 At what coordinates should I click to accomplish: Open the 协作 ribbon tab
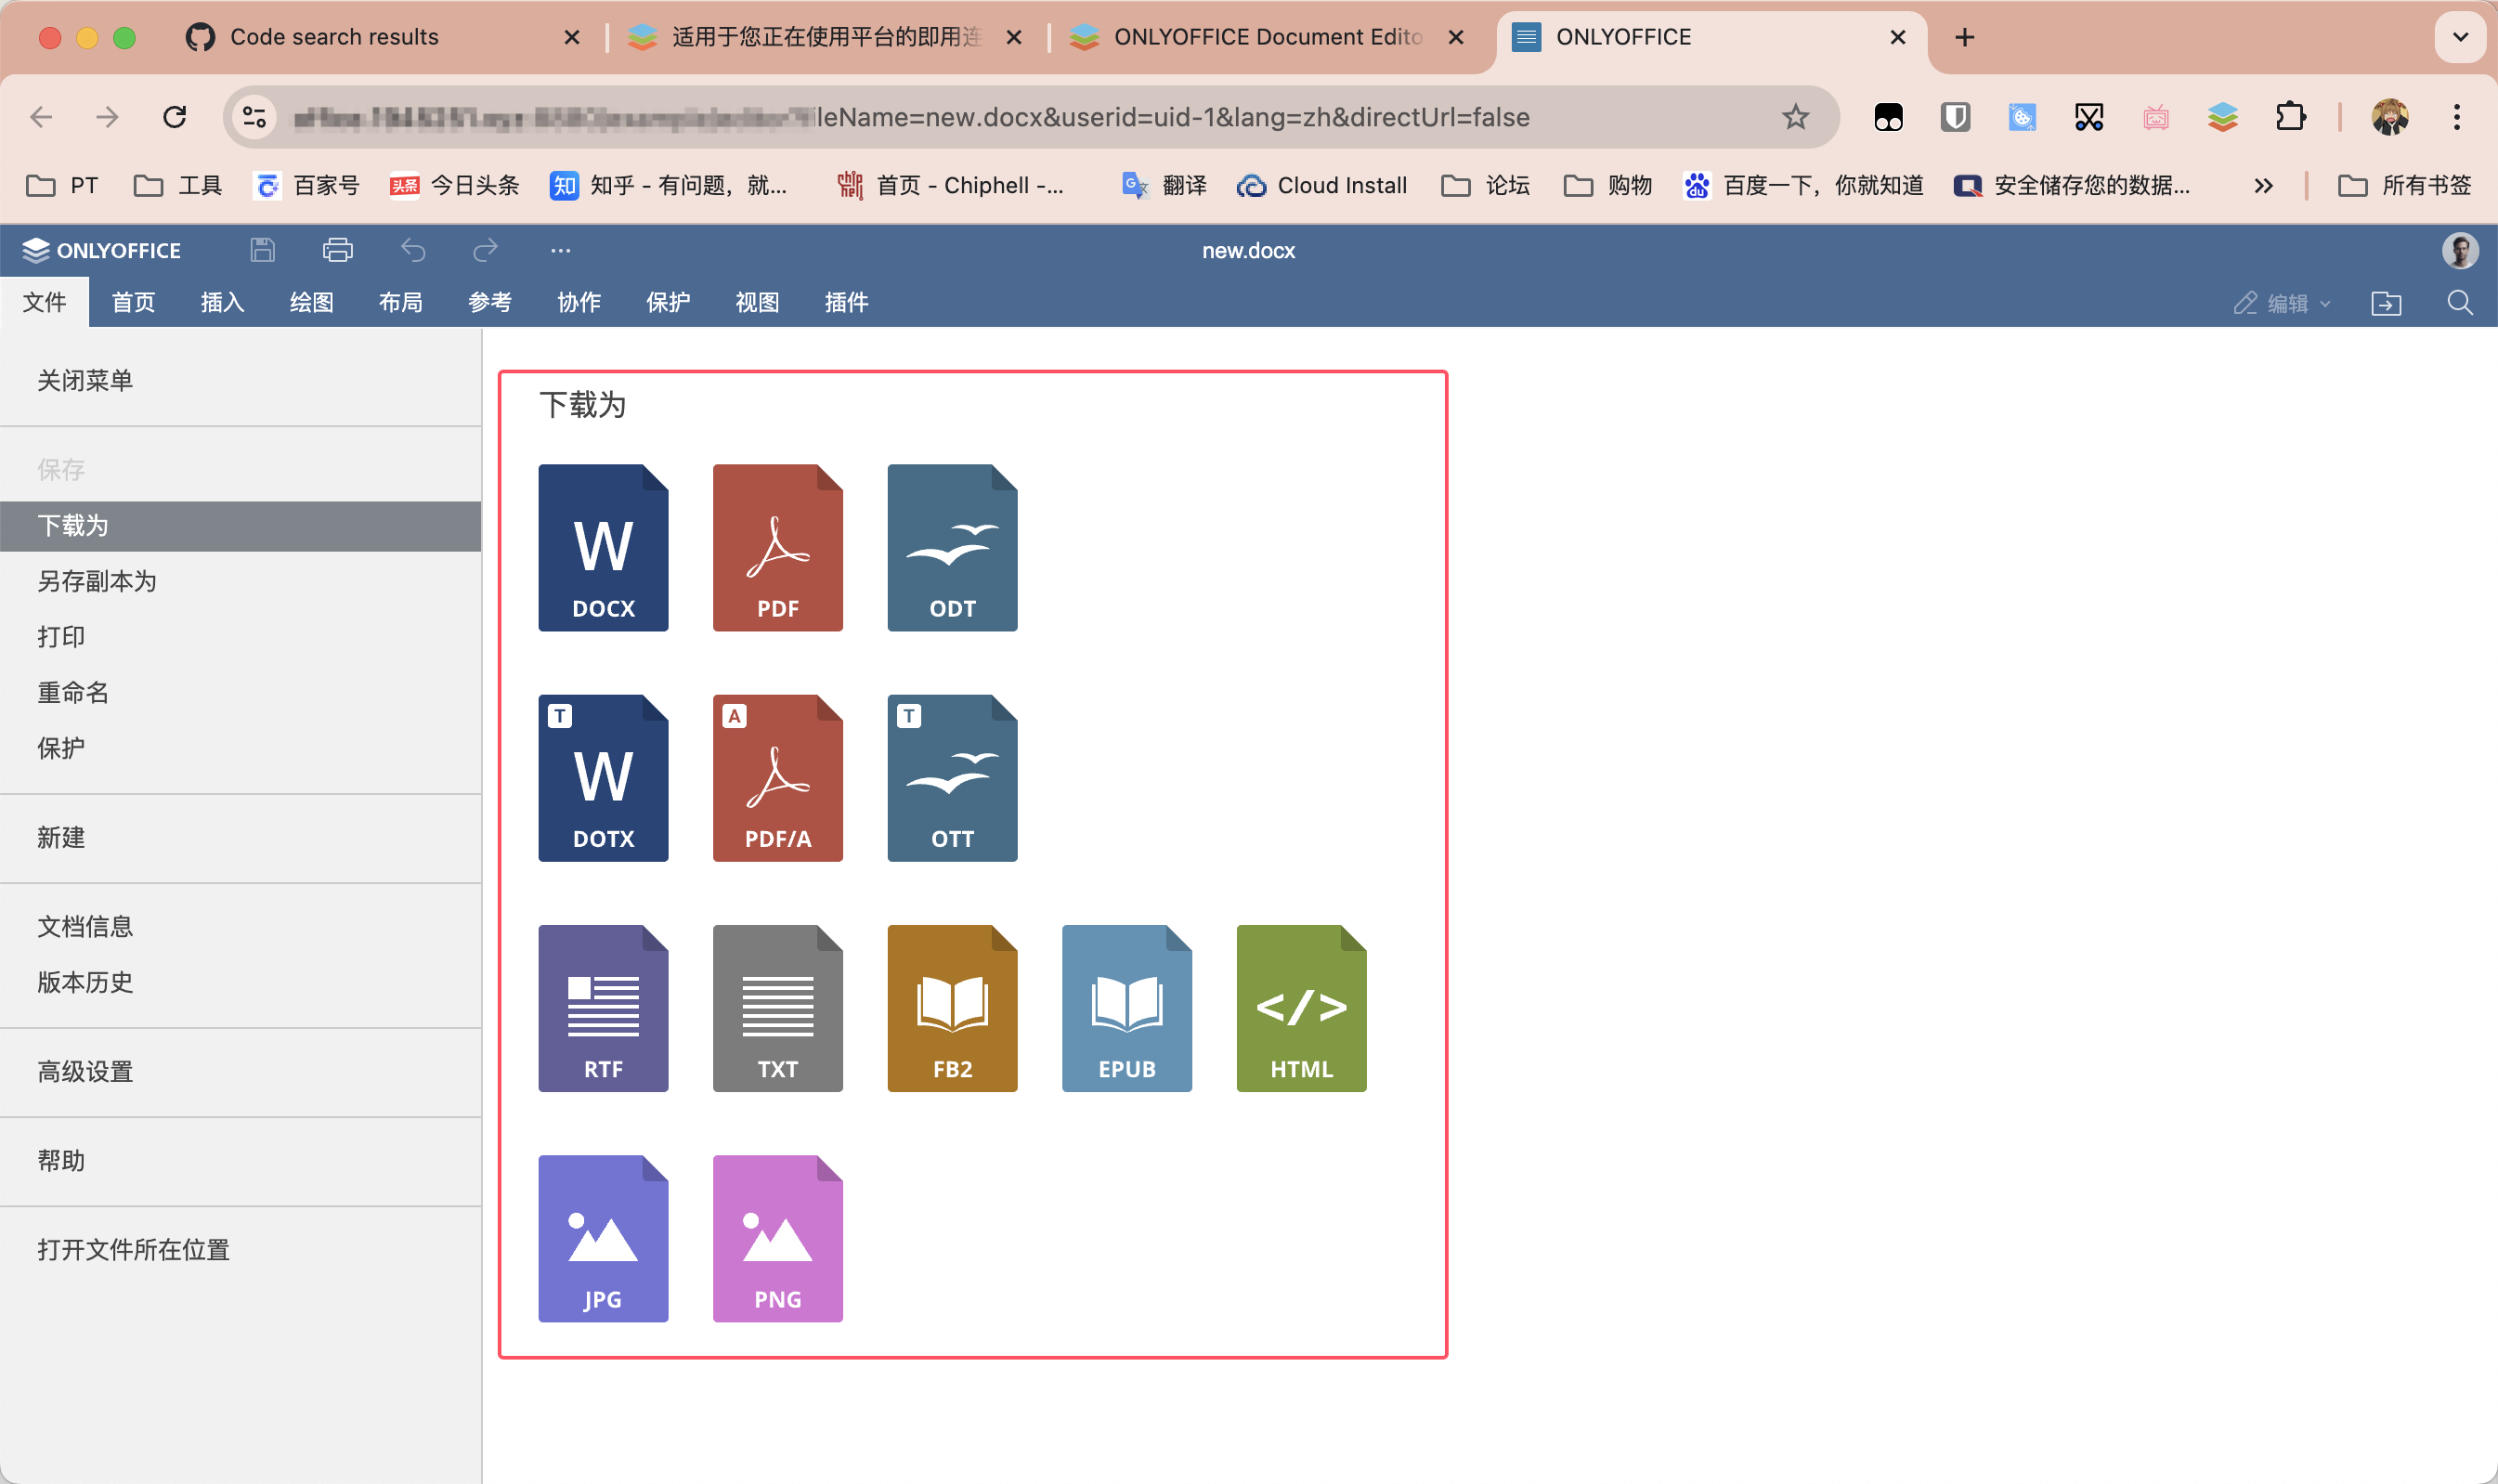[578, 302]
